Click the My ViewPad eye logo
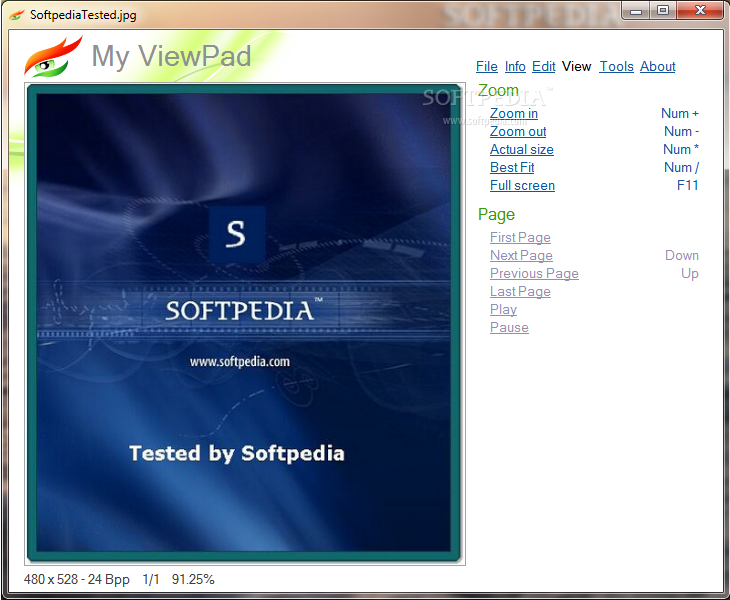The height and width of the screenshot is (600, 730). pos(53,57)
